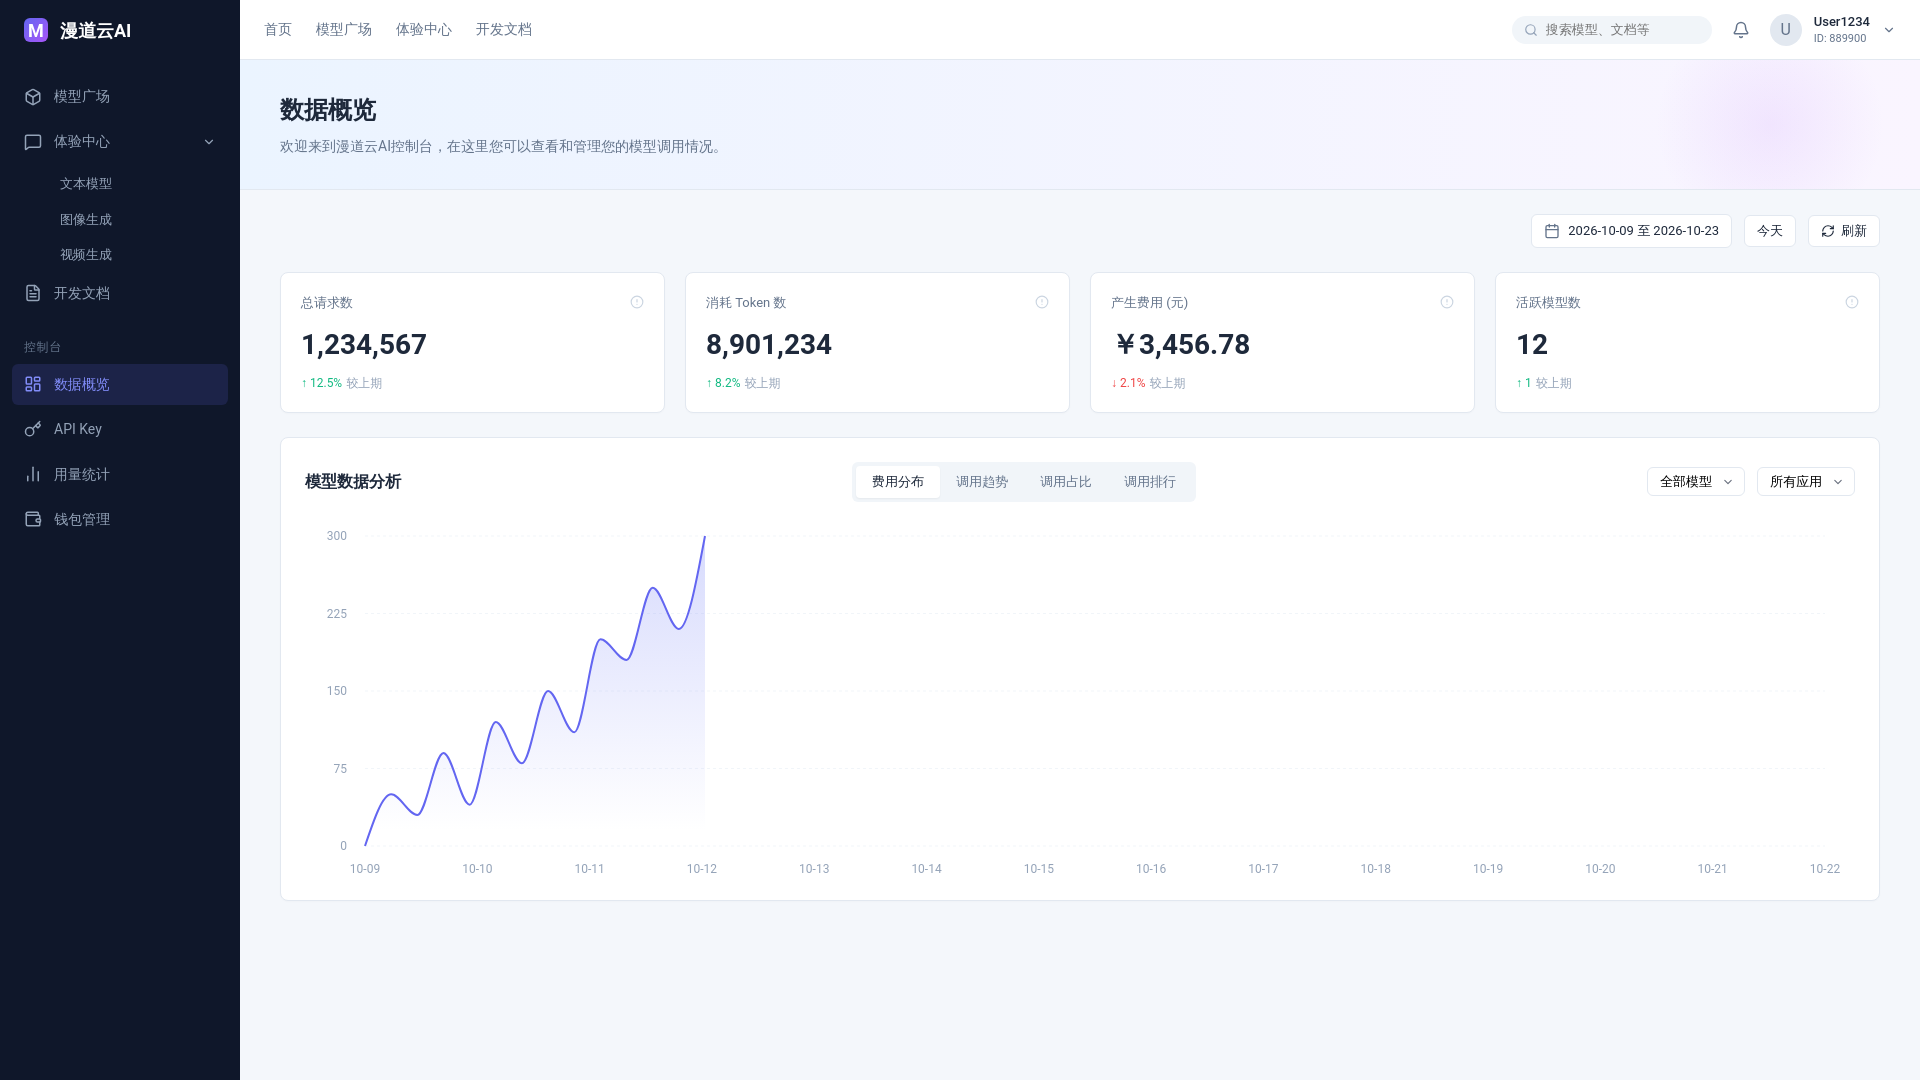Click the 12.5% increase indicator
Viewport: 1920px width, 1080px height.
[x=321, y=383]
